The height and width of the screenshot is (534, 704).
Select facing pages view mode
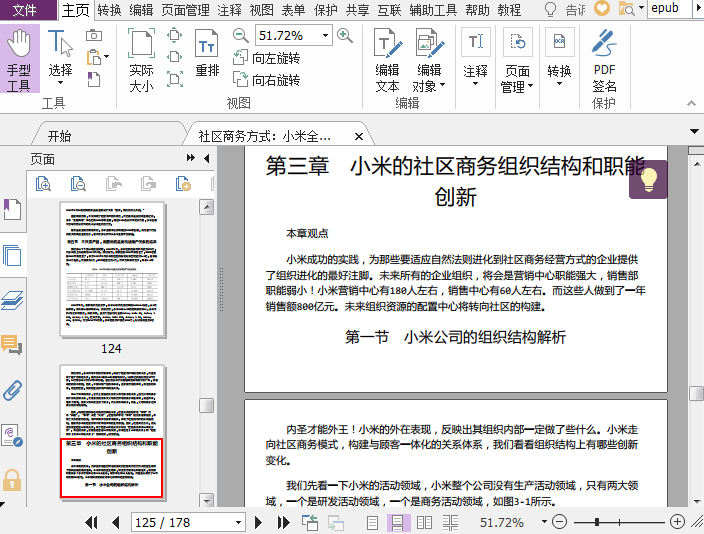(424, 523)
